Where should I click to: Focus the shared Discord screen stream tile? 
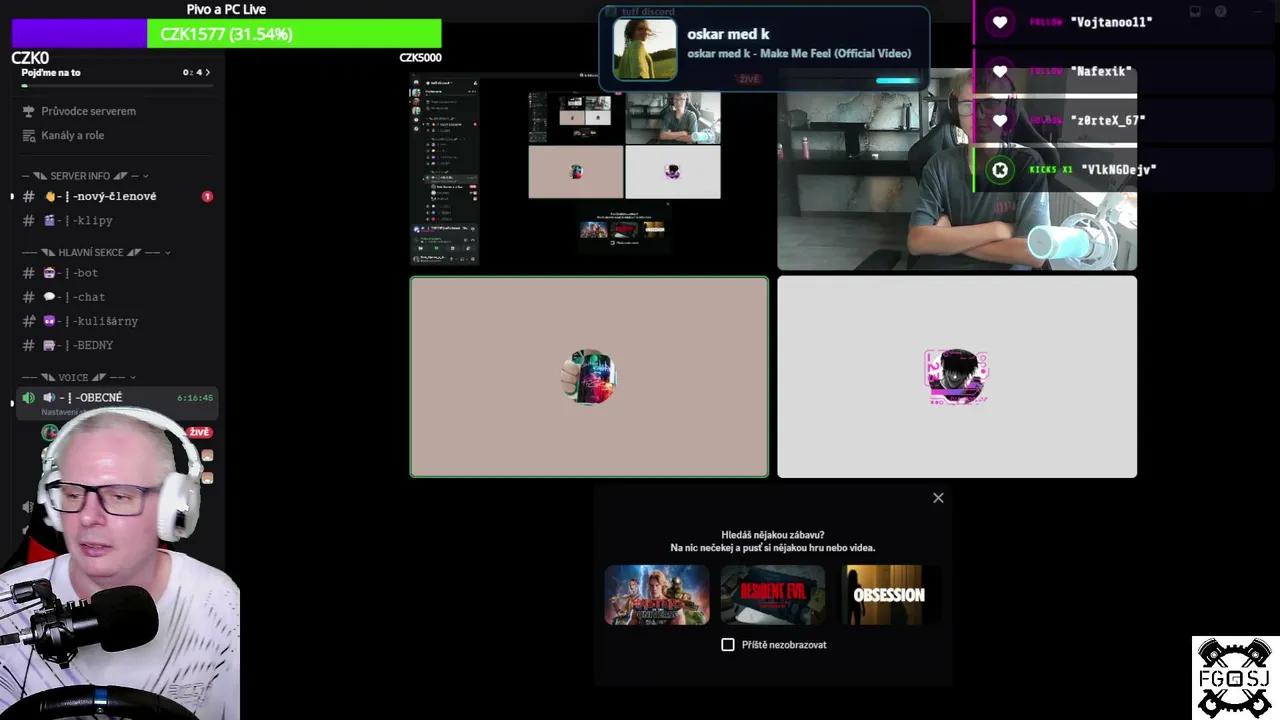[589, 169]
